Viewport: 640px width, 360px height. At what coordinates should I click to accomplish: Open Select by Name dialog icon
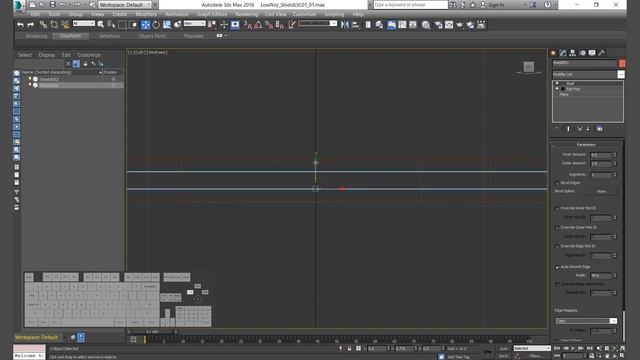coord(111,25)
